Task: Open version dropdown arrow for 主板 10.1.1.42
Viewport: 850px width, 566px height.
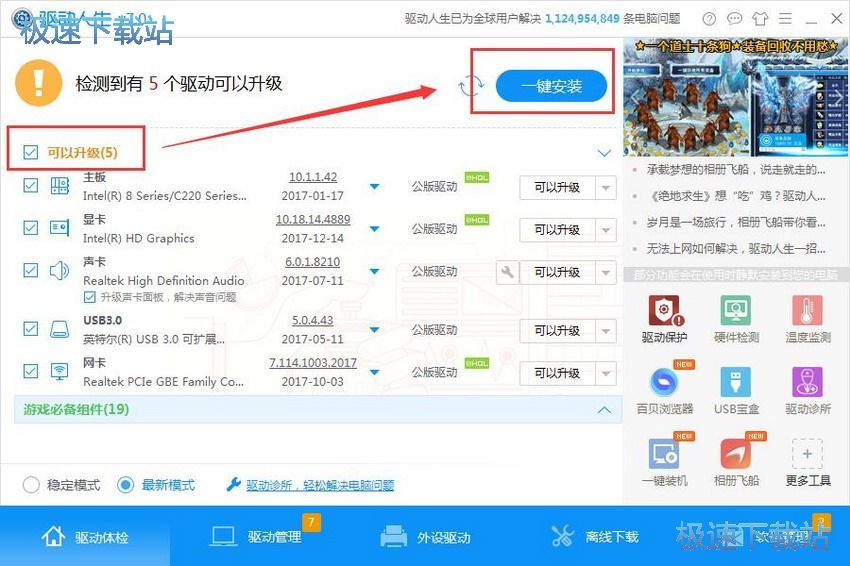Action: (374, 186)
